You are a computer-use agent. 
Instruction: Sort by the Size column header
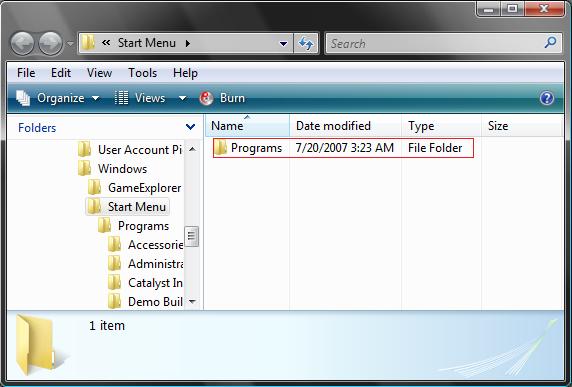[522, 126]
